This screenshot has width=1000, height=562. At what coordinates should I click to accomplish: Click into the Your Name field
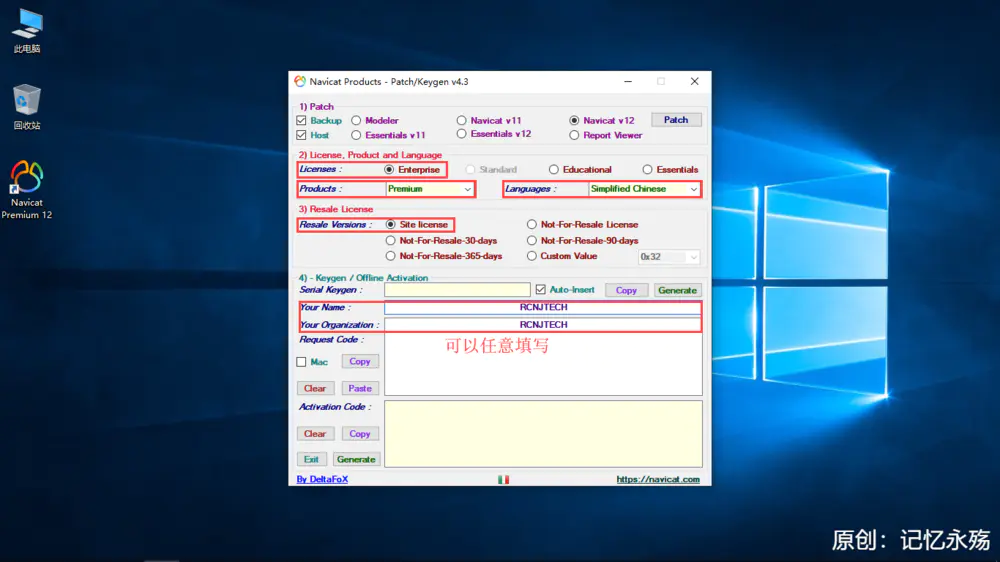pos(543,307)
